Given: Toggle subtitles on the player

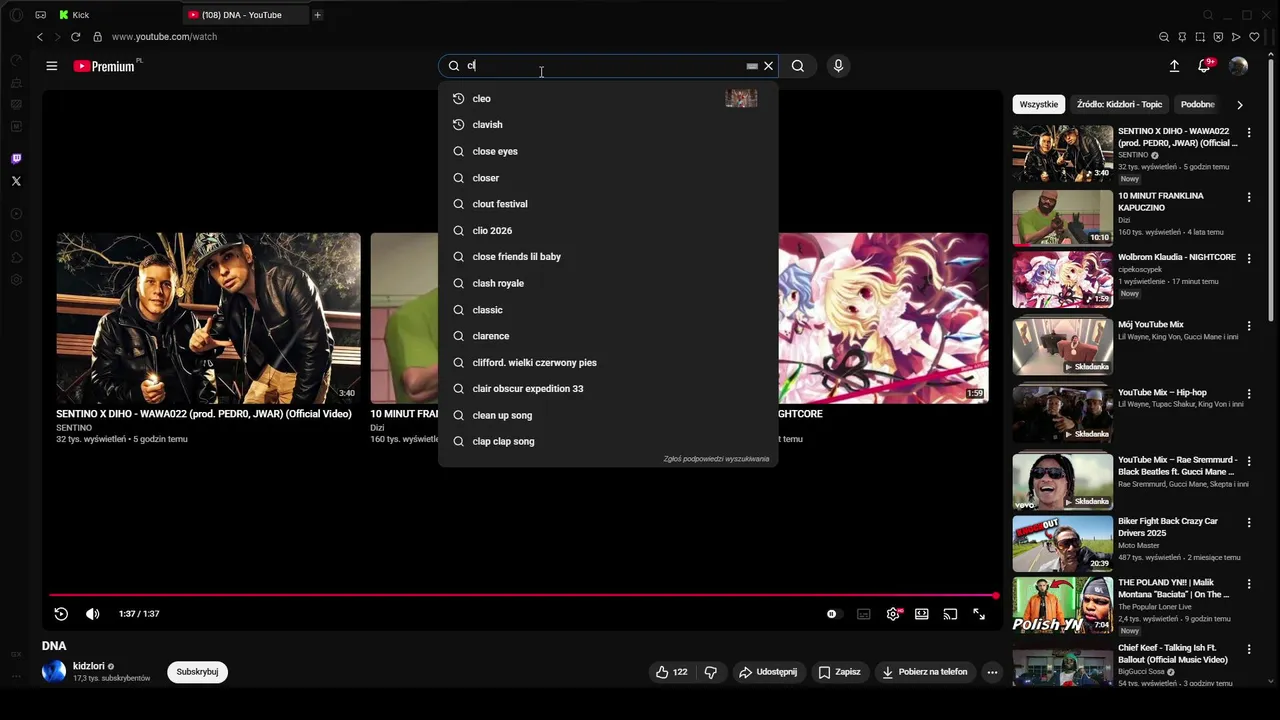Looking at the screenshot, I should coord(863,614).
